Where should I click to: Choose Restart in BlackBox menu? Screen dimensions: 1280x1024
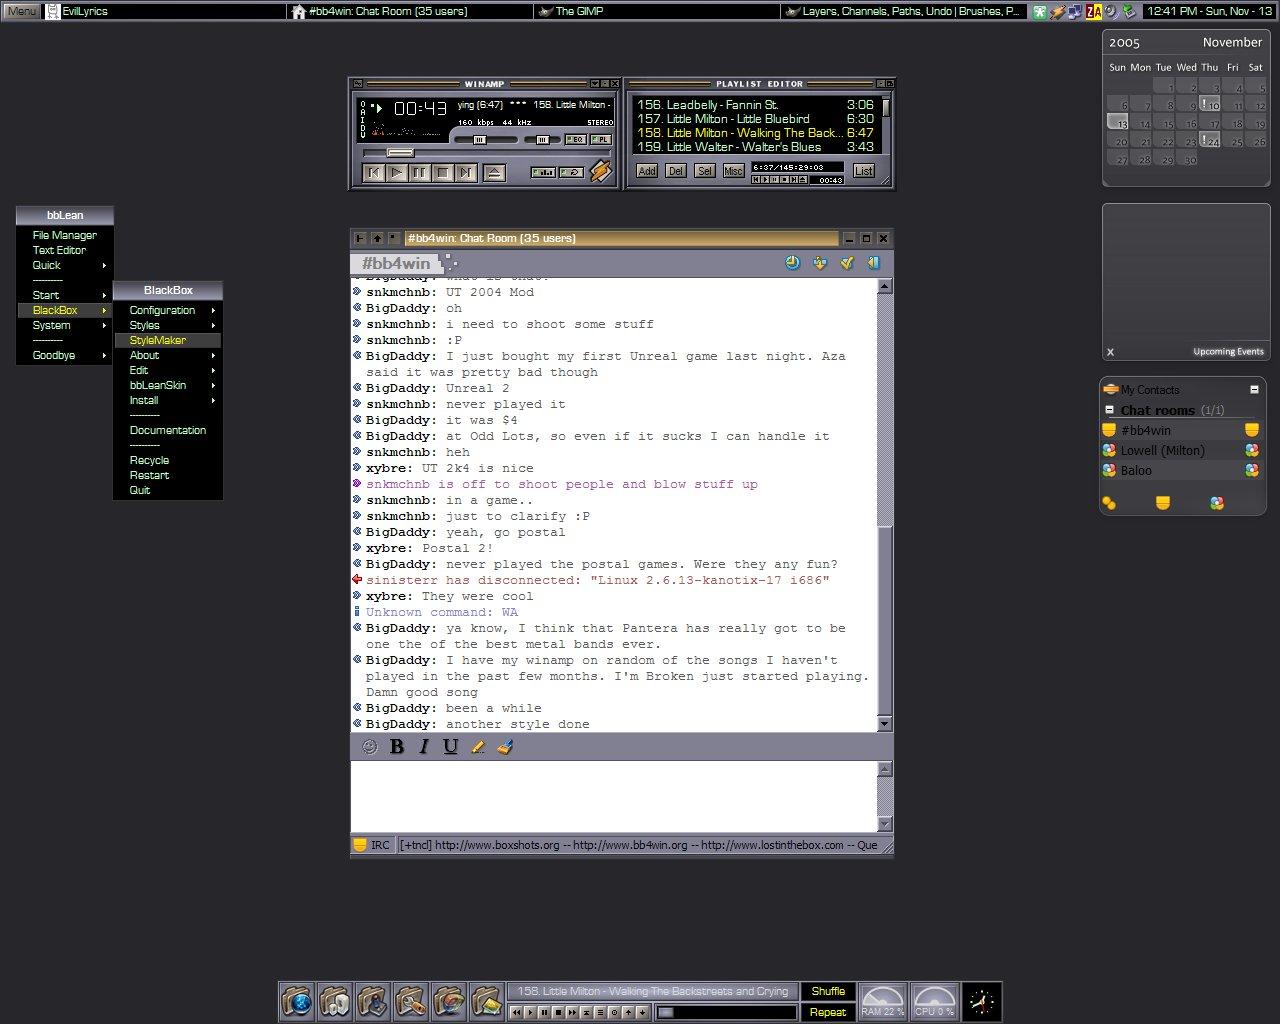pyautogui.click(x=168, y=475)
